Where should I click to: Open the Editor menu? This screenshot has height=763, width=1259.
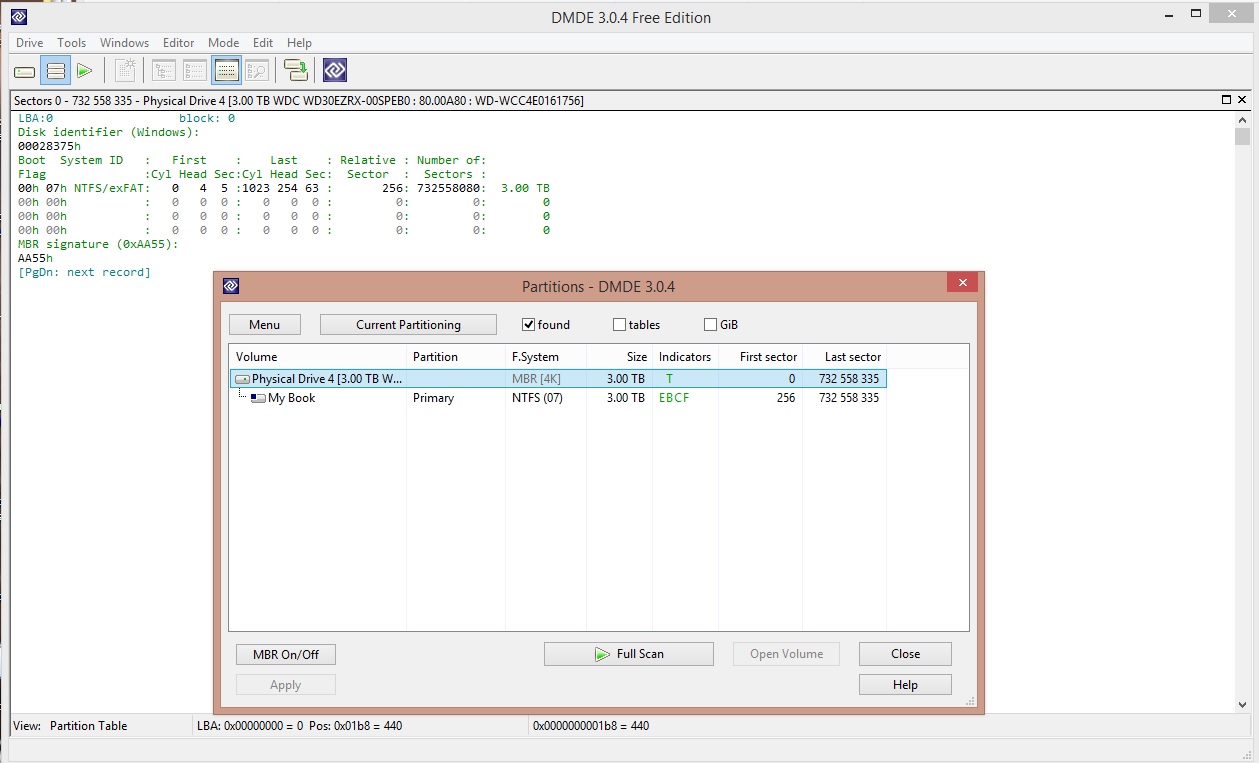[179, 43]
